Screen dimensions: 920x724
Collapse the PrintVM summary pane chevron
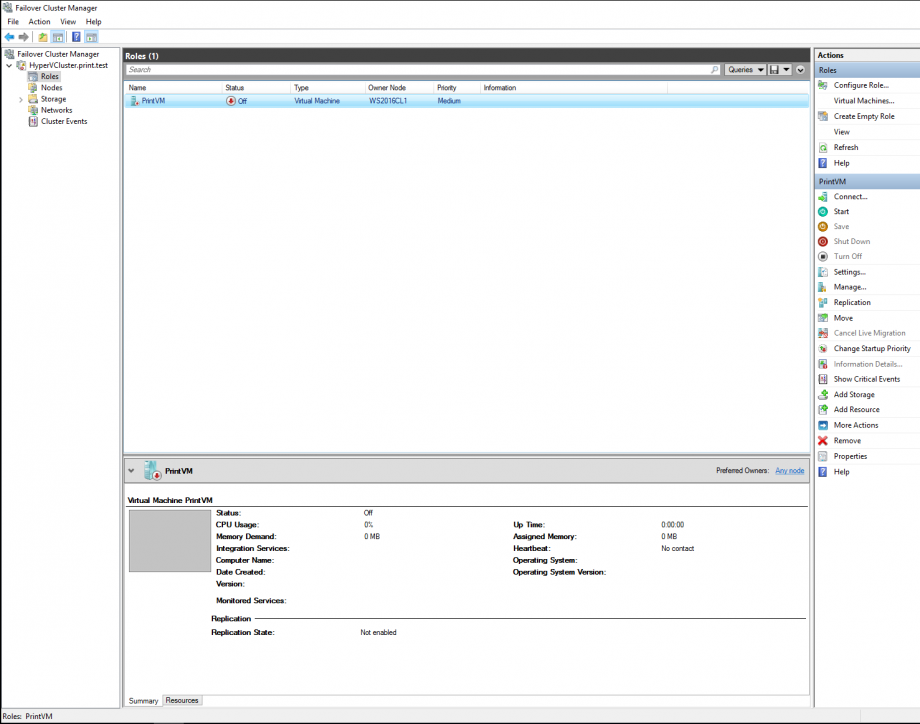[130, 470]
